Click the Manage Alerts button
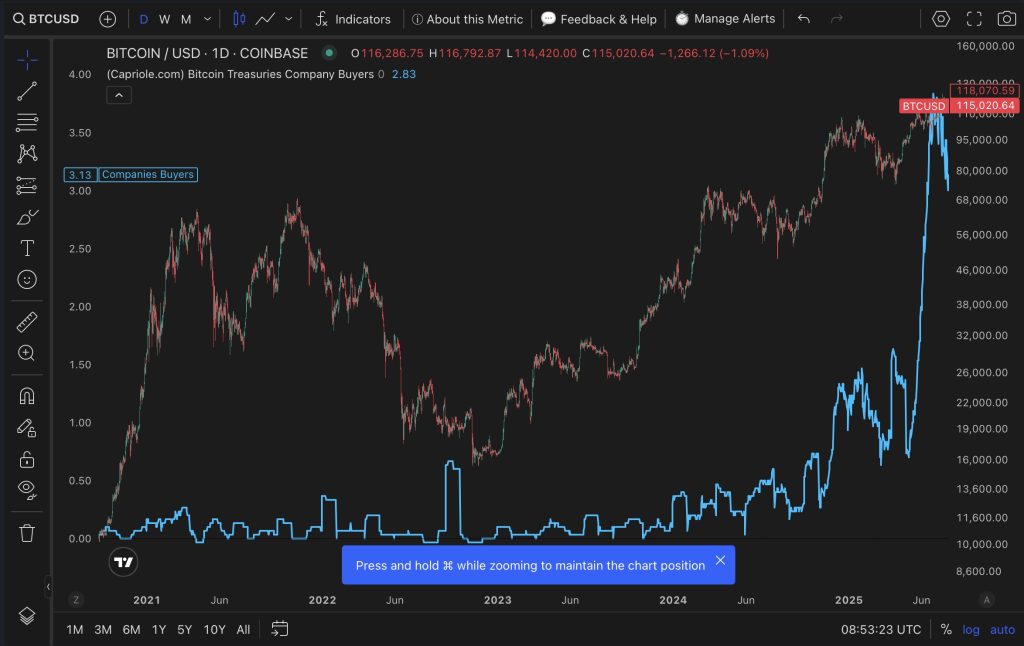1024x646 pixels. point(724,19)
